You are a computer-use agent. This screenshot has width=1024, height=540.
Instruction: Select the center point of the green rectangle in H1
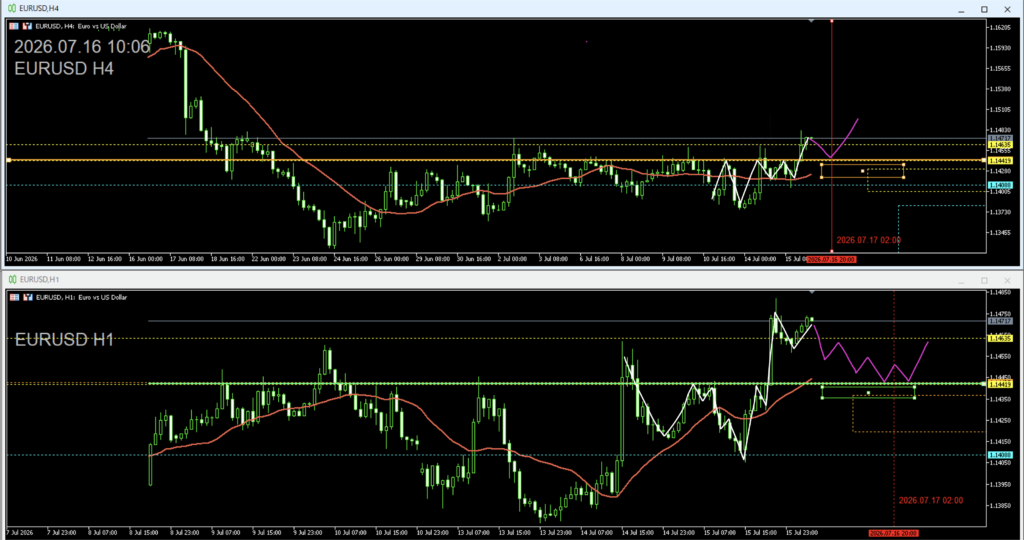(x=868, y=392)
